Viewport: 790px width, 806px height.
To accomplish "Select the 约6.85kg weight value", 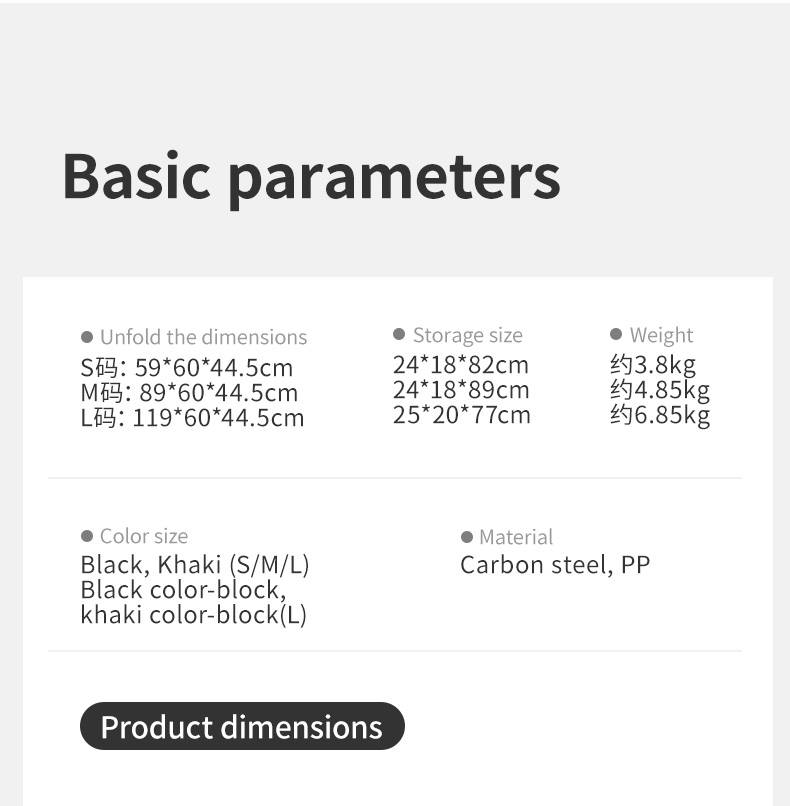I will [660, 414].
